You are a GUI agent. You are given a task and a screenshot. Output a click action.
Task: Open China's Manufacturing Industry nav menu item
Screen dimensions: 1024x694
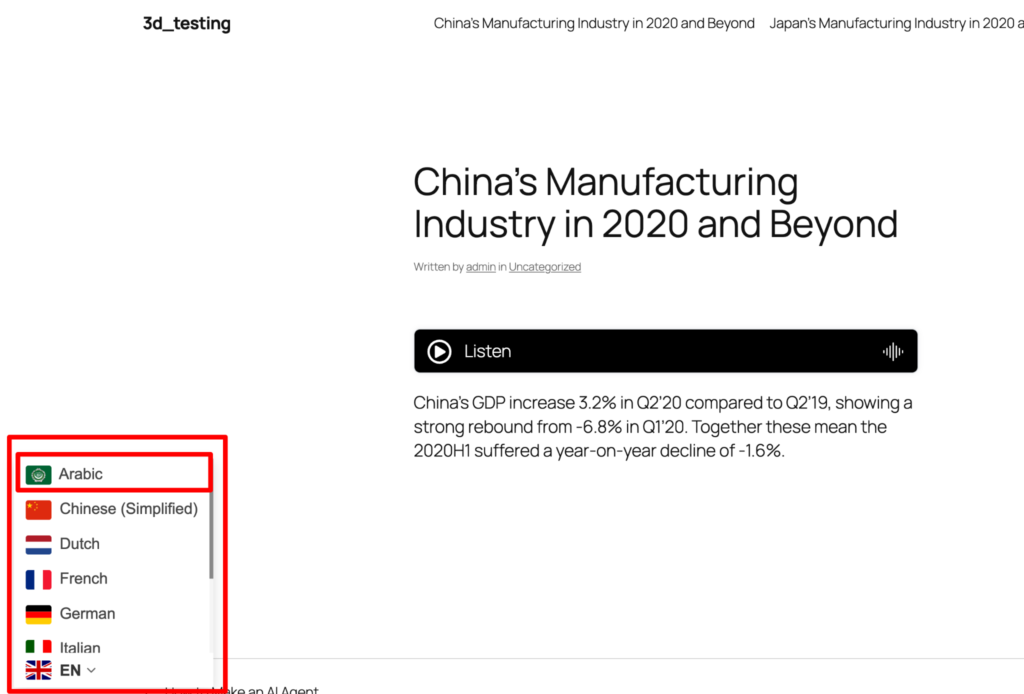coord(594,24)
